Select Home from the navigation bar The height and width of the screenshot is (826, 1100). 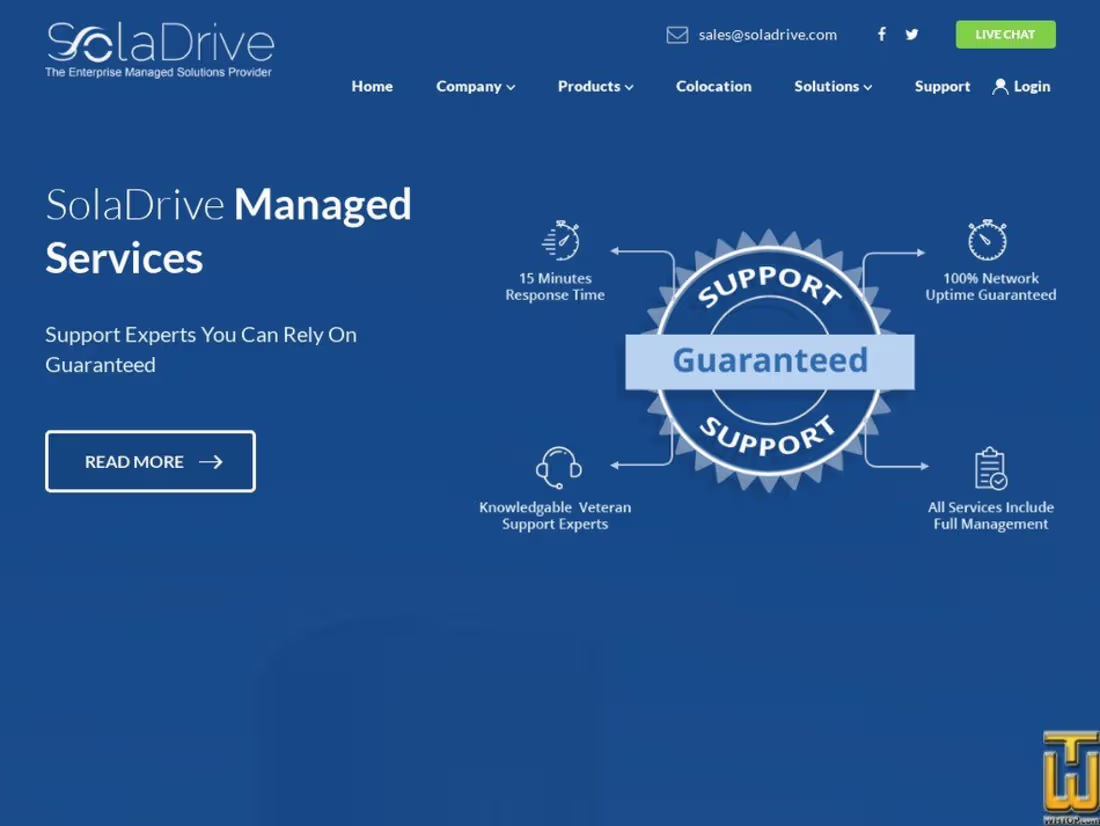pyautogui.click(x=372, y=86)
